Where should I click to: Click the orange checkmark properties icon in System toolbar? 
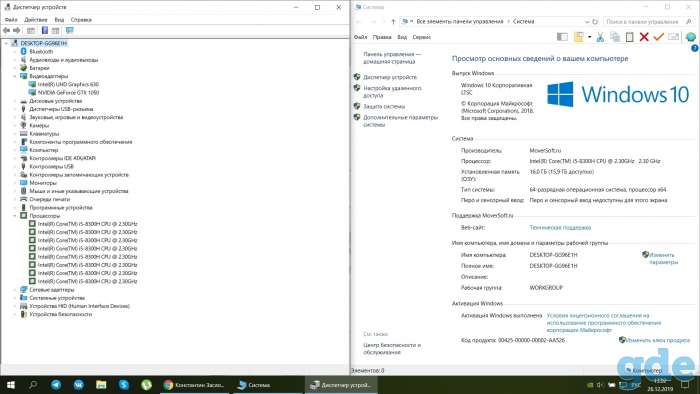(658, 37)
